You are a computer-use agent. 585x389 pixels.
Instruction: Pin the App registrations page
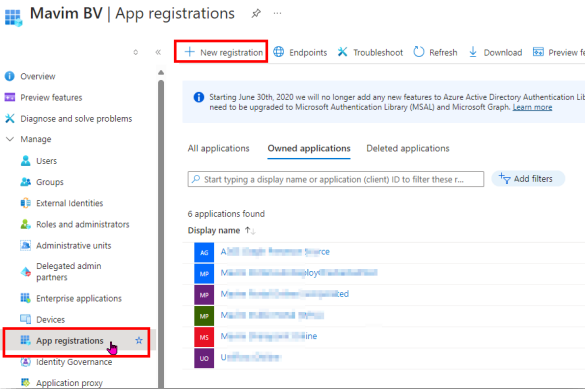coord(256,14)
